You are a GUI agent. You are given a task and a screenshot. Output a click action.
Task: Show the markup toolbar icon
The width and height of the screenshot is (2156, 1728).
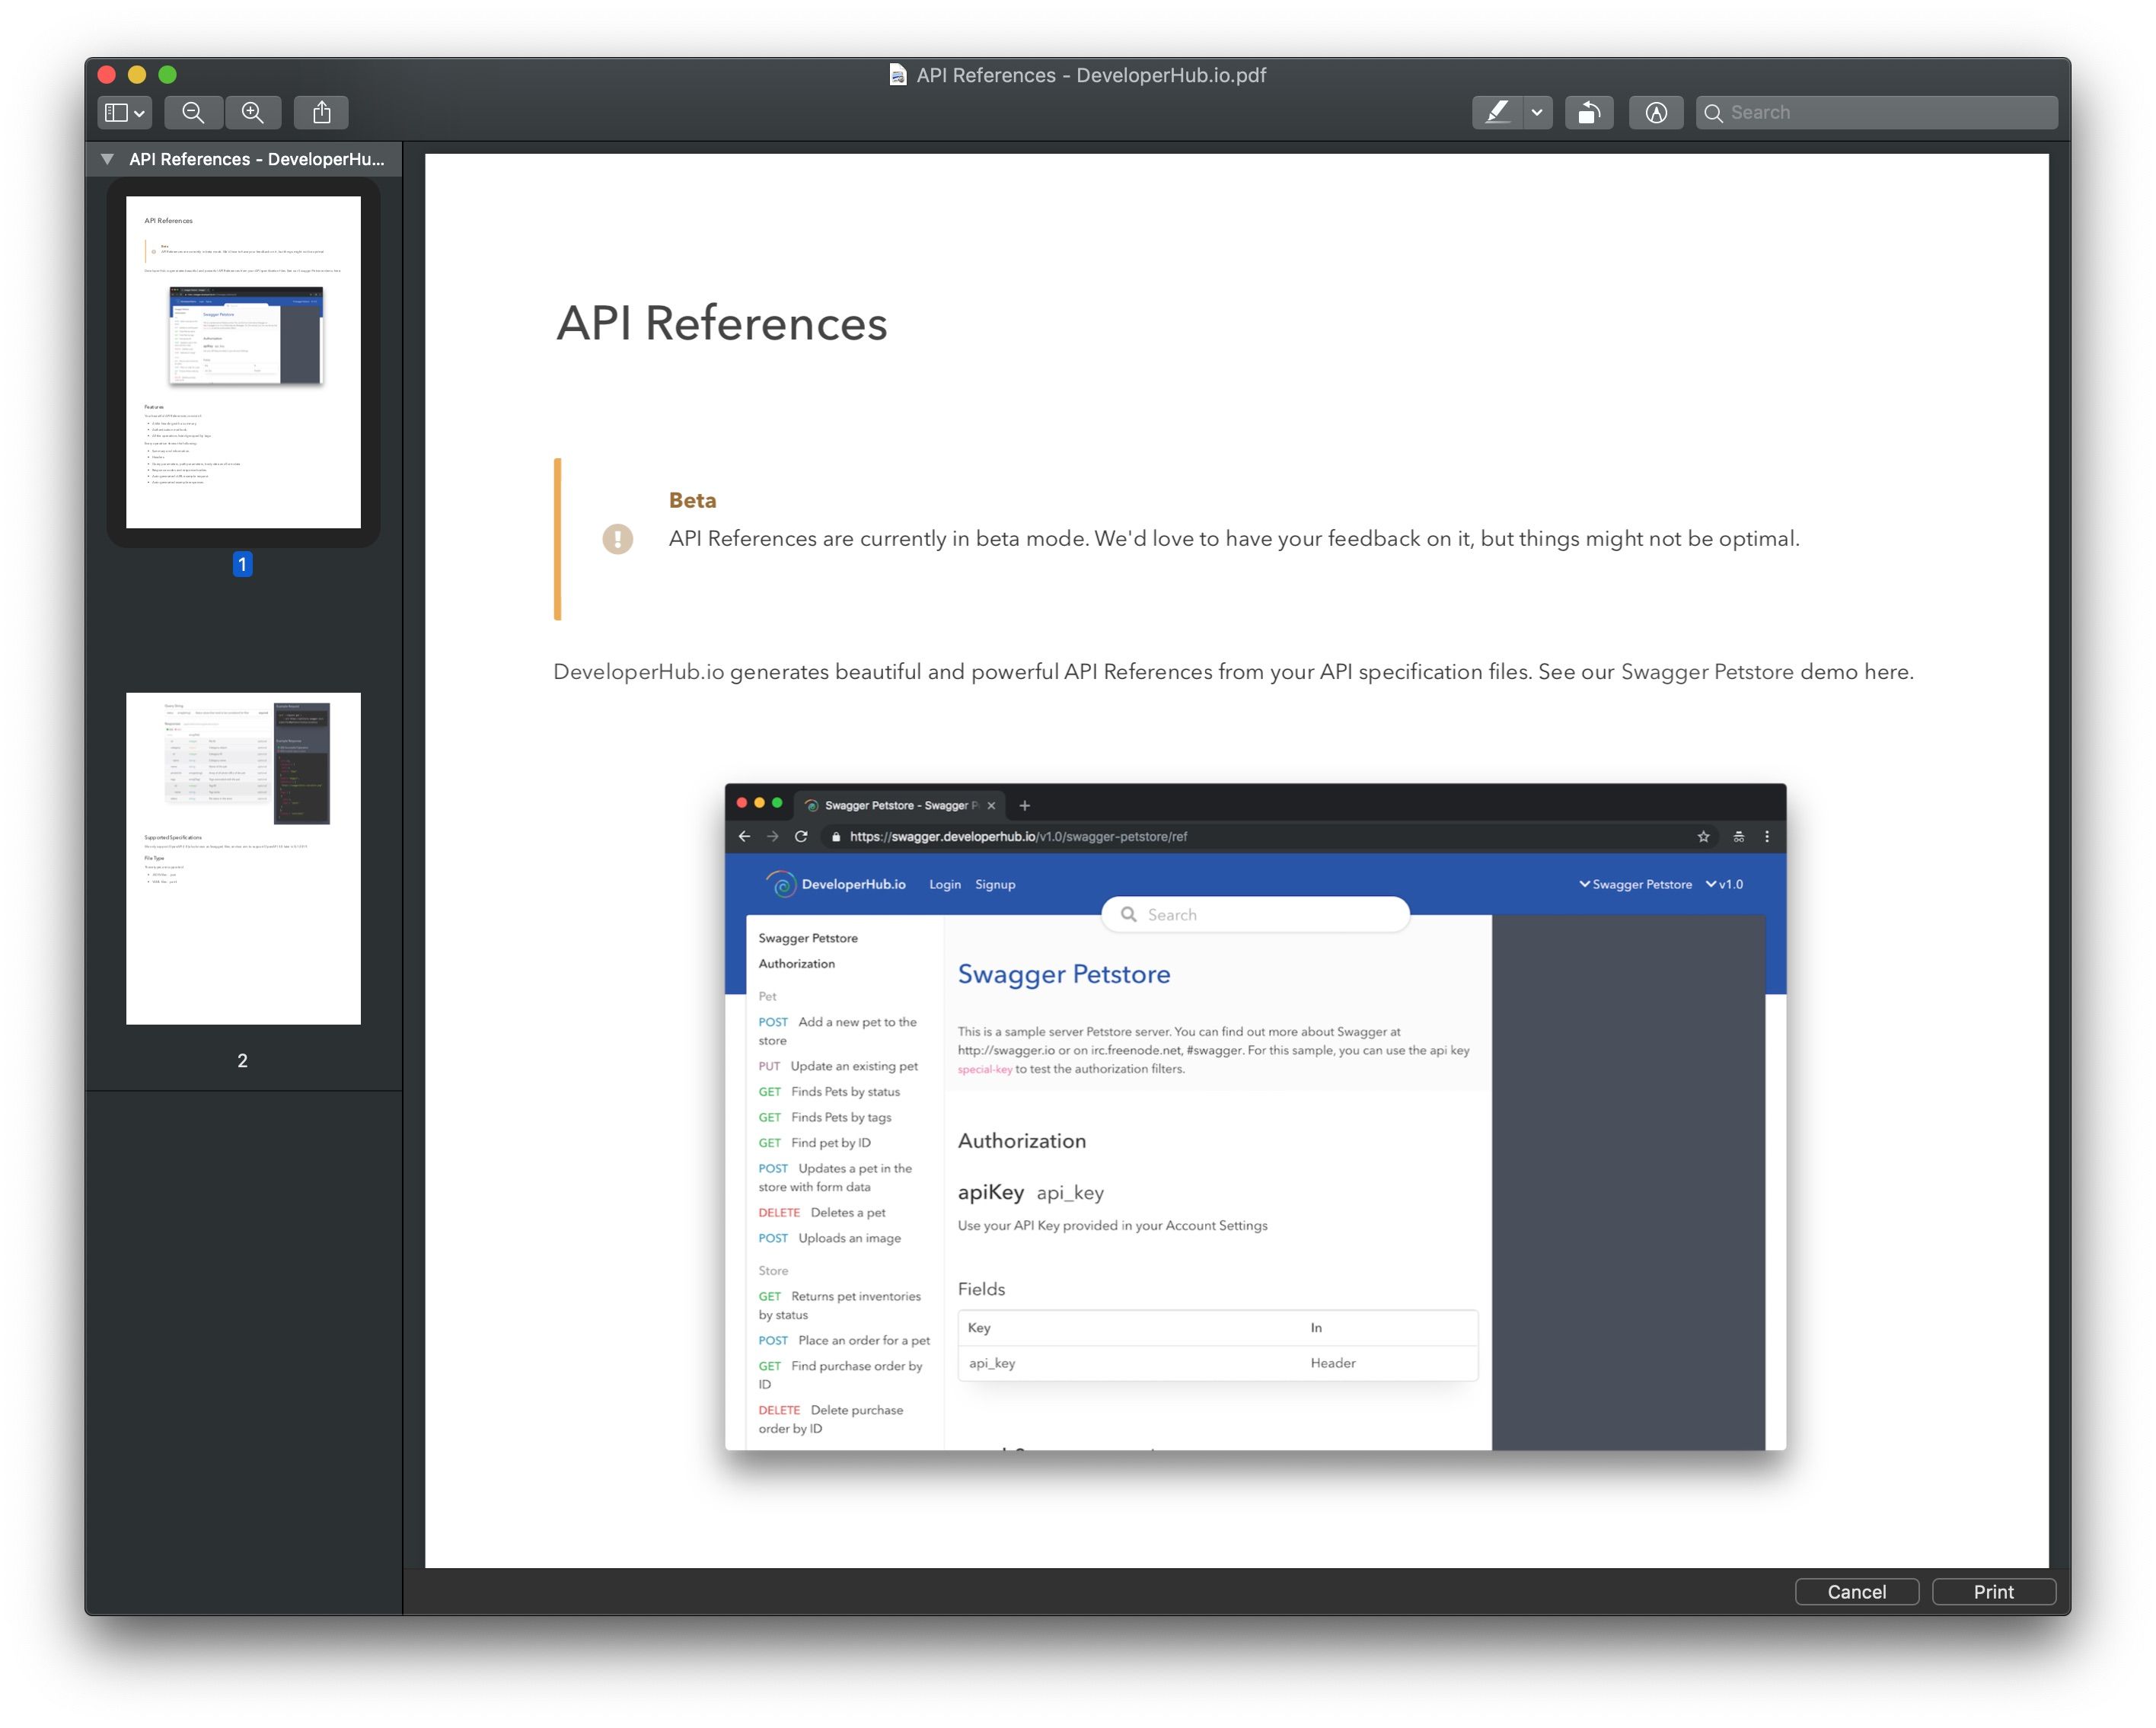[1656, 112]
